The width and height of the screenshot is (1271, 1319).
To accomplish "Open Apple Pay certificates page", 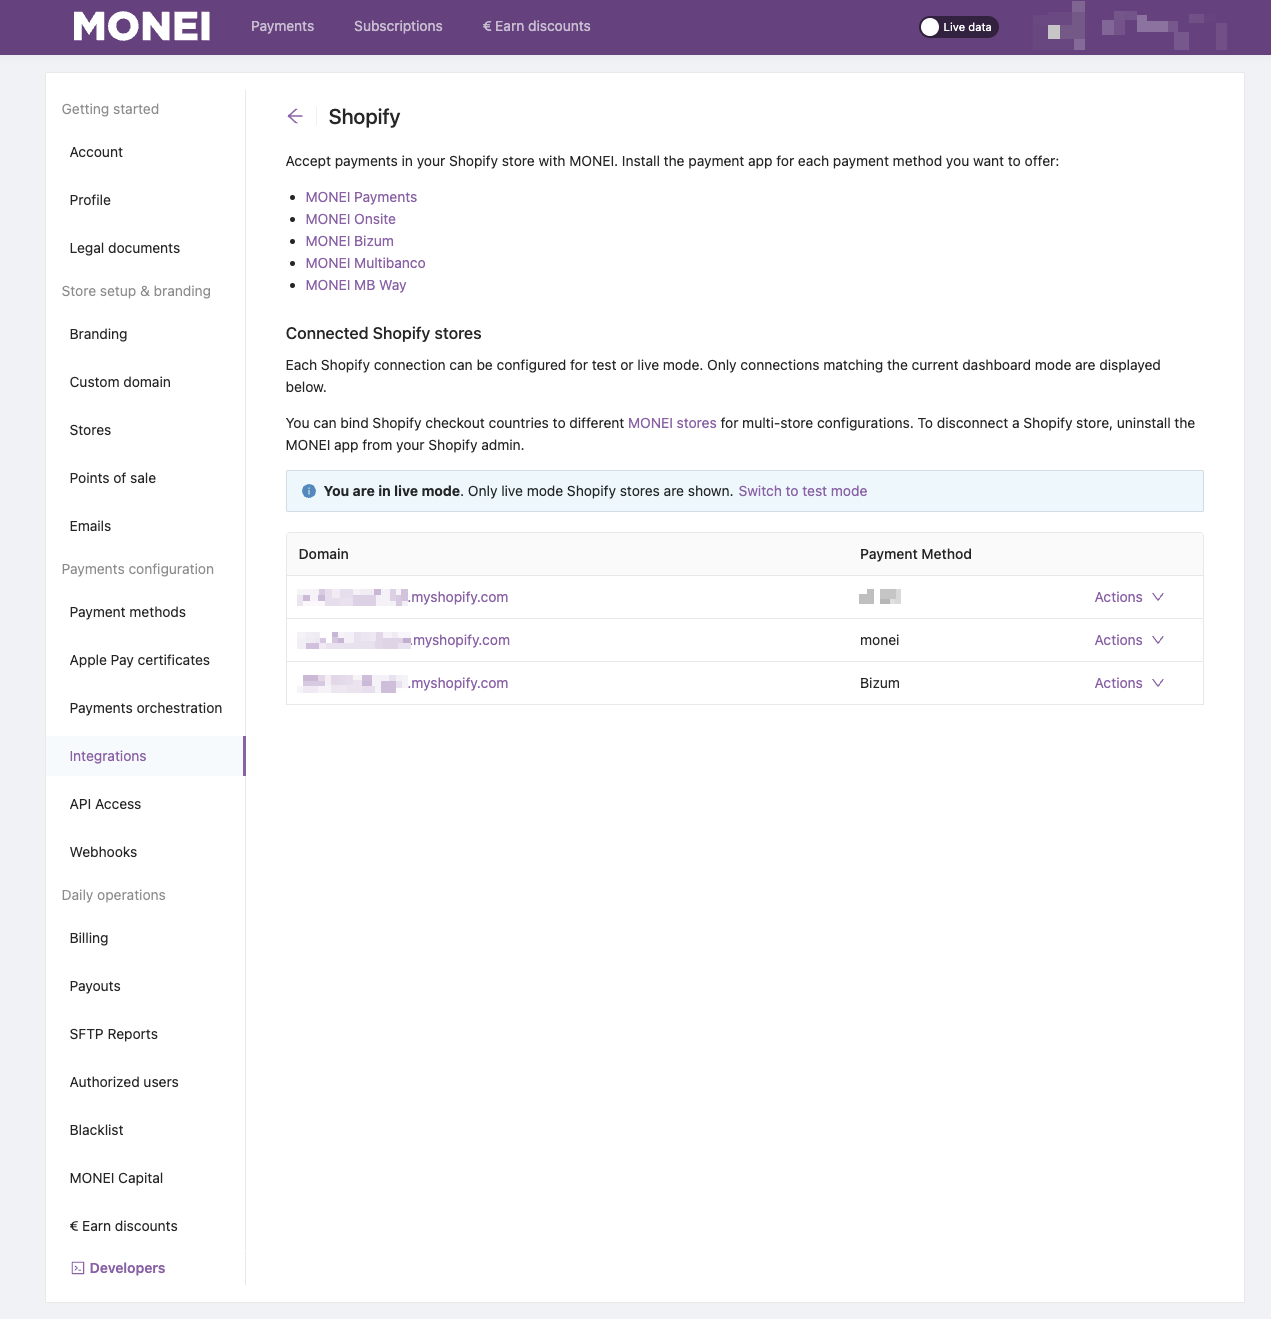I will click(x=139, y=660).
